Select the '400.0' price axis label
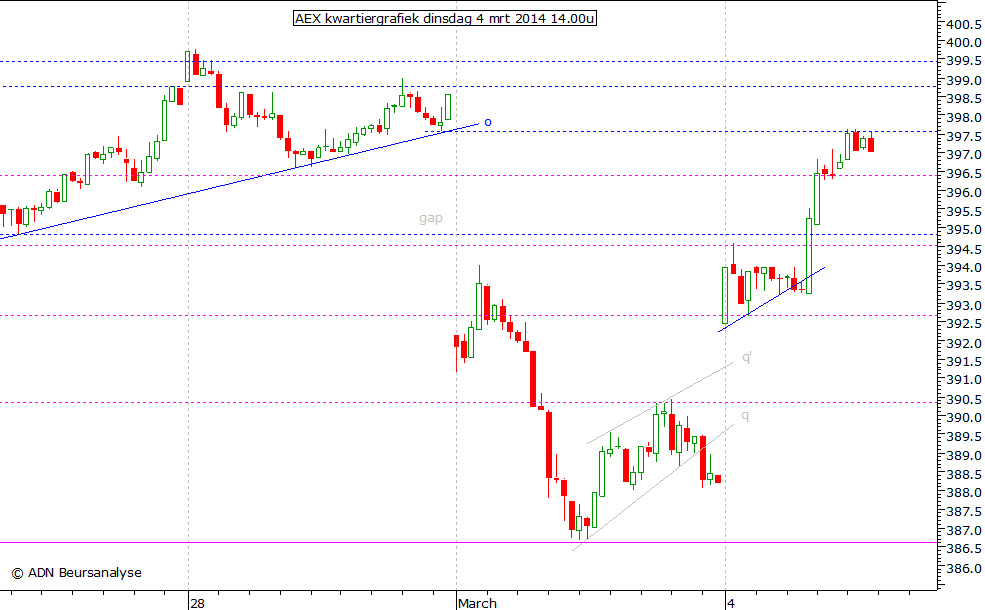This screenshot has height=610, width=985. tap(964, 43)
